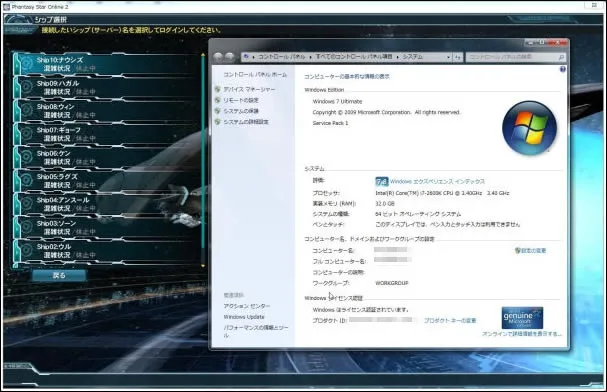
Task: Open Windows Update link
Action: 244,317
